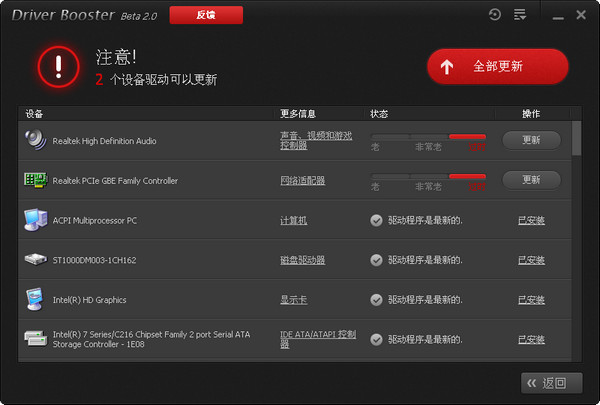Select the ACPI Multiprocessor PC text
The image size is (600, 405).
coord(95,220)
